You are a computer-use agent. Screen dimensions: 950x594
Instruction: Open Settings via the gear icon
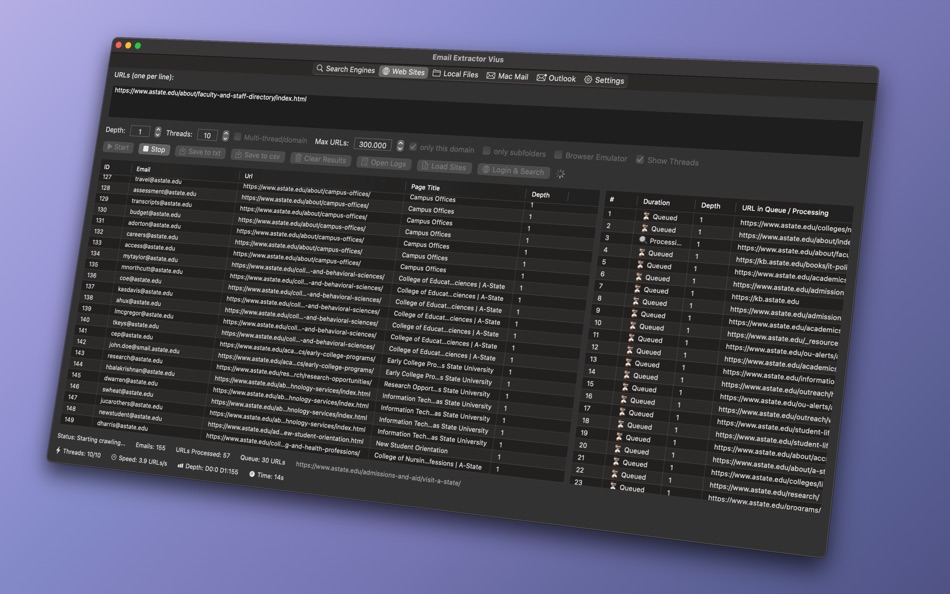coord(588,81)
